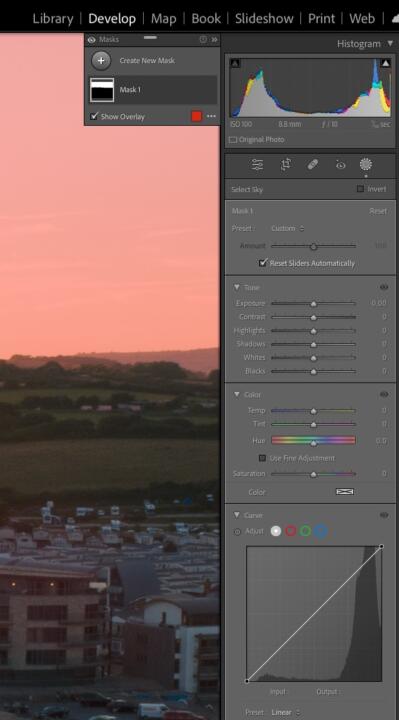
Task: Open the Web module
Action: click(x=362, y=18)
